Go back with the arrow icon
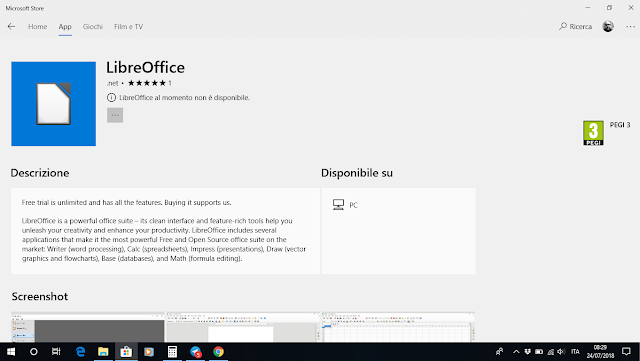 [11, 27]
